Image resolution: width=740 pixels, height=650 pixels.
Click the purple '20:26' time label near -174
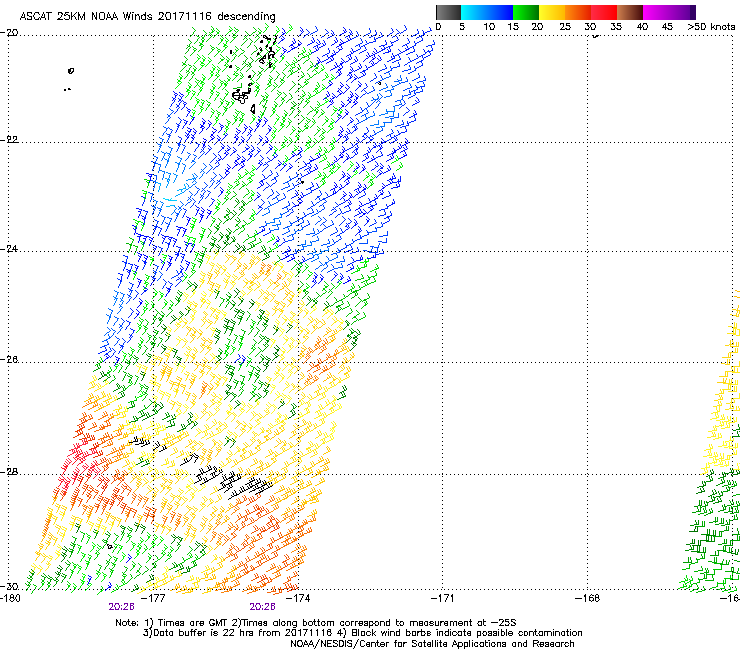[262, 607]
